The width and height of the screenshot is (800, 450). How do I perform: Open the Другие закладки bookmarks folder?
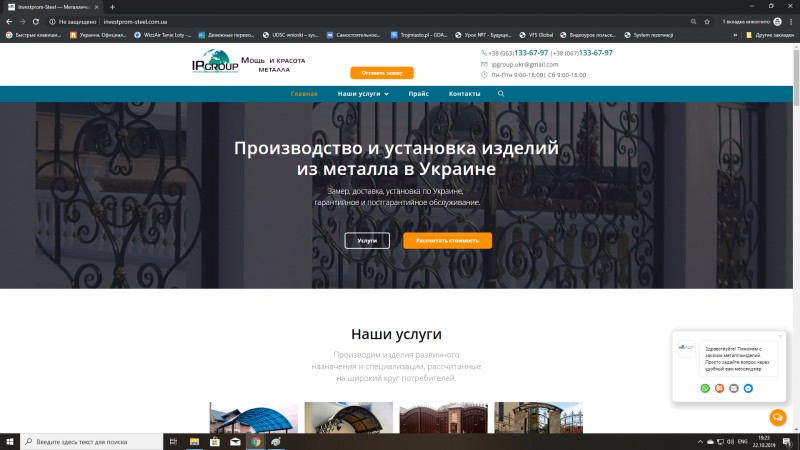770,35
